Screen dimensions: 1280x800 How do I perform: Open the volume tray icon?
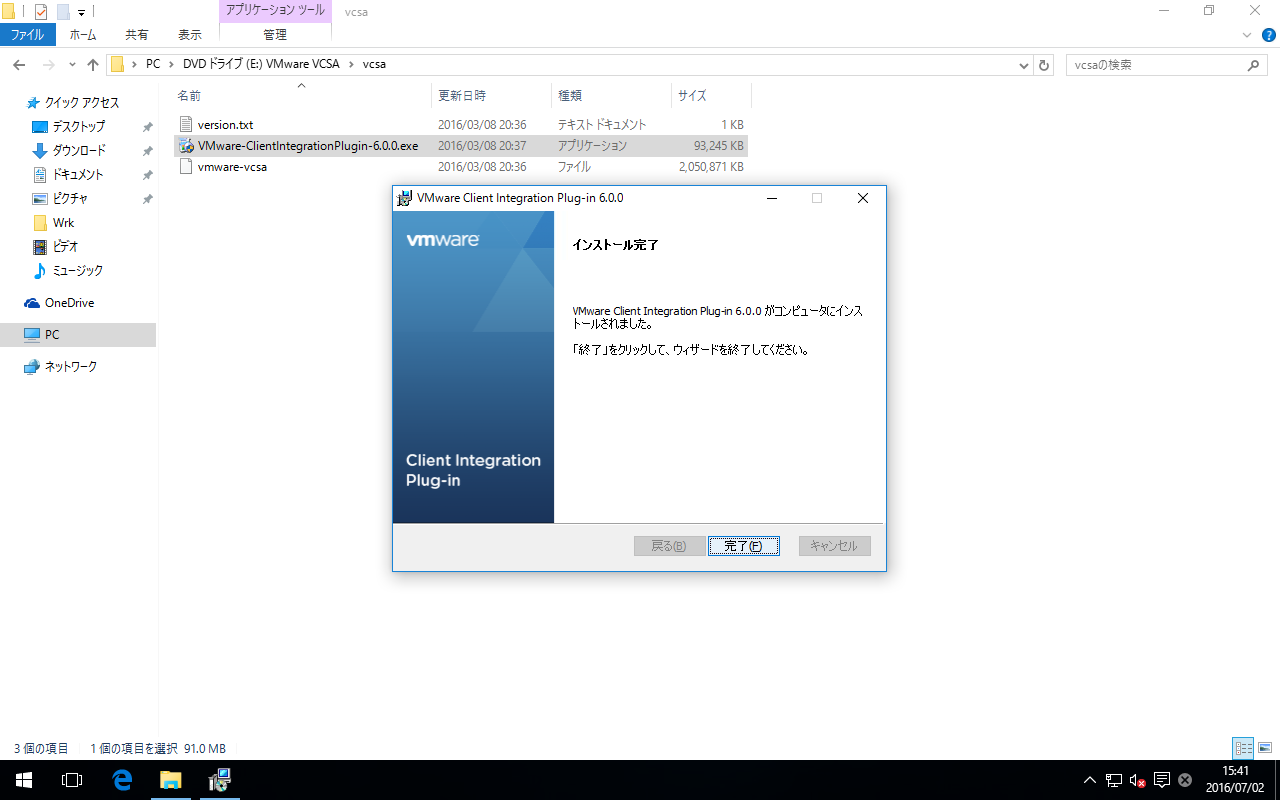point(1138,780)
